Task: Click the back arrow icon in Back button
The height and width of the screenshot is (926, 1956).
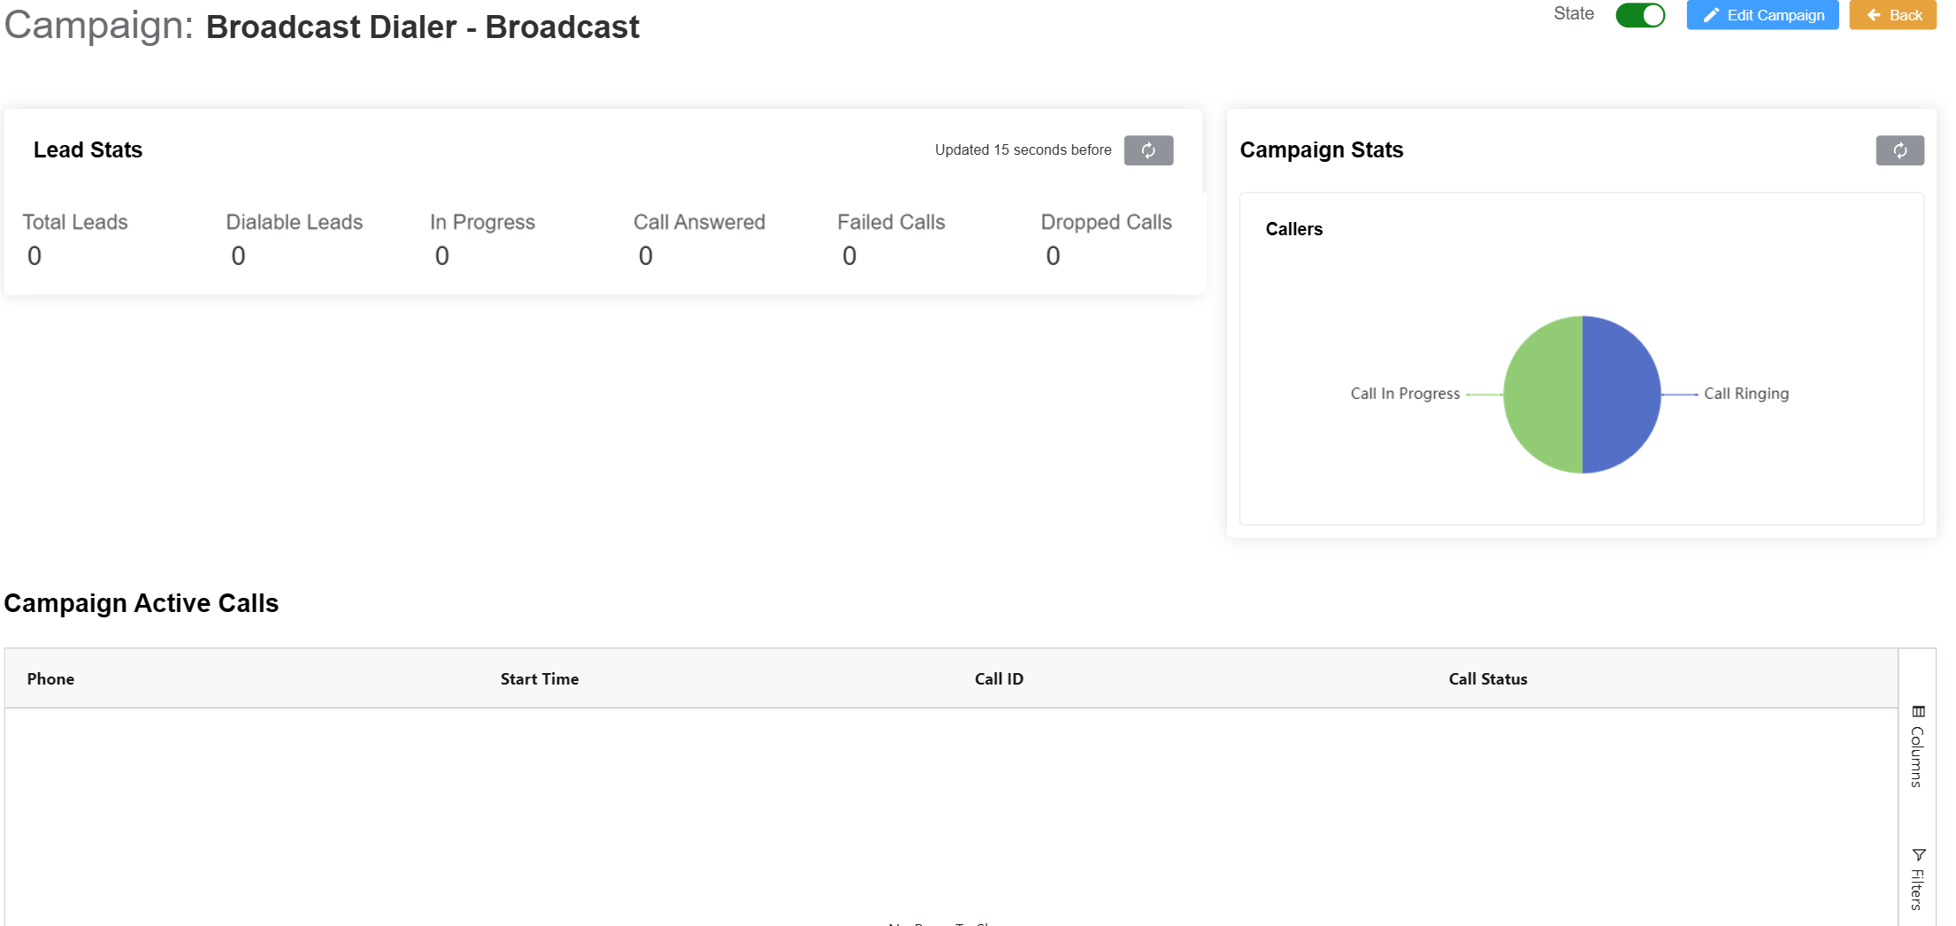Action: coord(1872,15)
